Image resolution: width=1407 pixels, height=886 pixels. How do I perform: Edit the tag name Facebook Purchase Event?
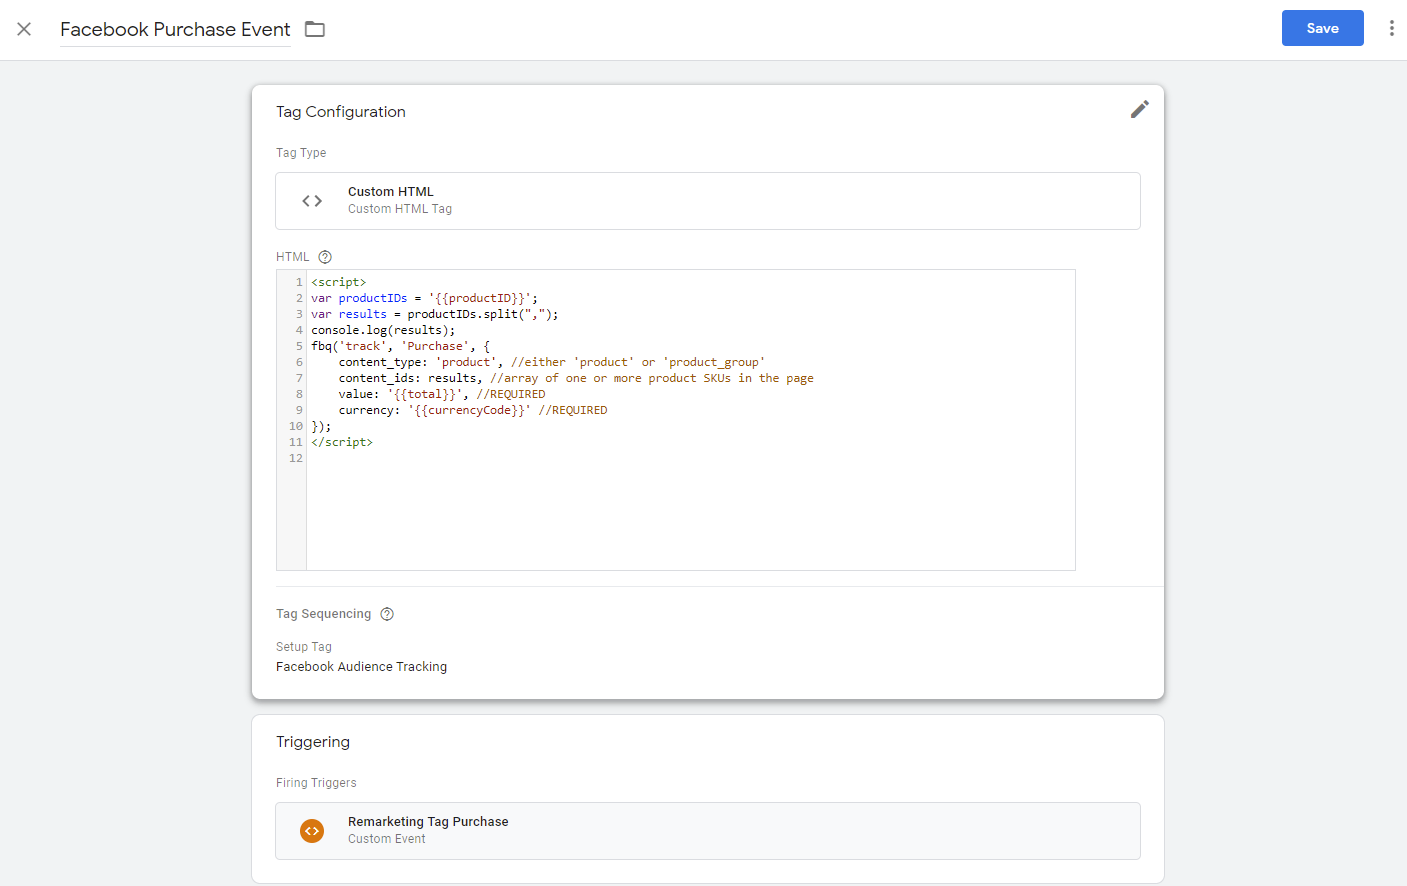[x=175, y=30]
